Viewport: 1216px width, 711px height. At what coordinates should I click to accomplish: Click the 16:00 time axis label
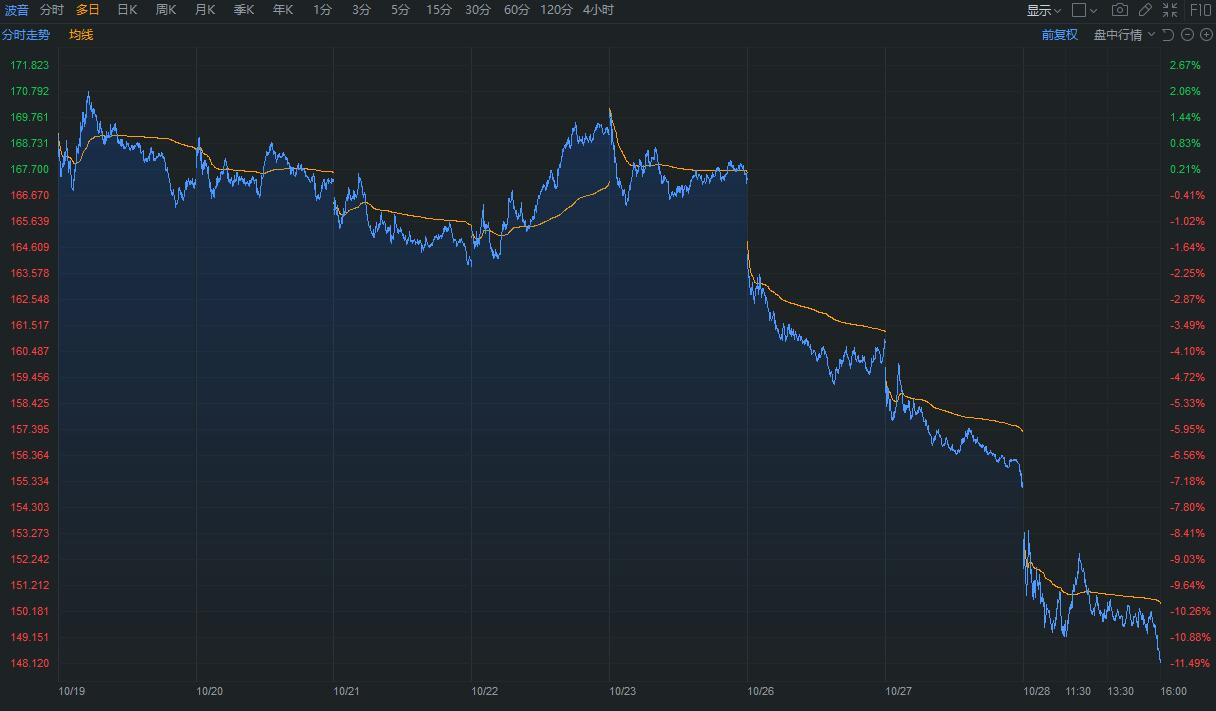point(1173,691)
